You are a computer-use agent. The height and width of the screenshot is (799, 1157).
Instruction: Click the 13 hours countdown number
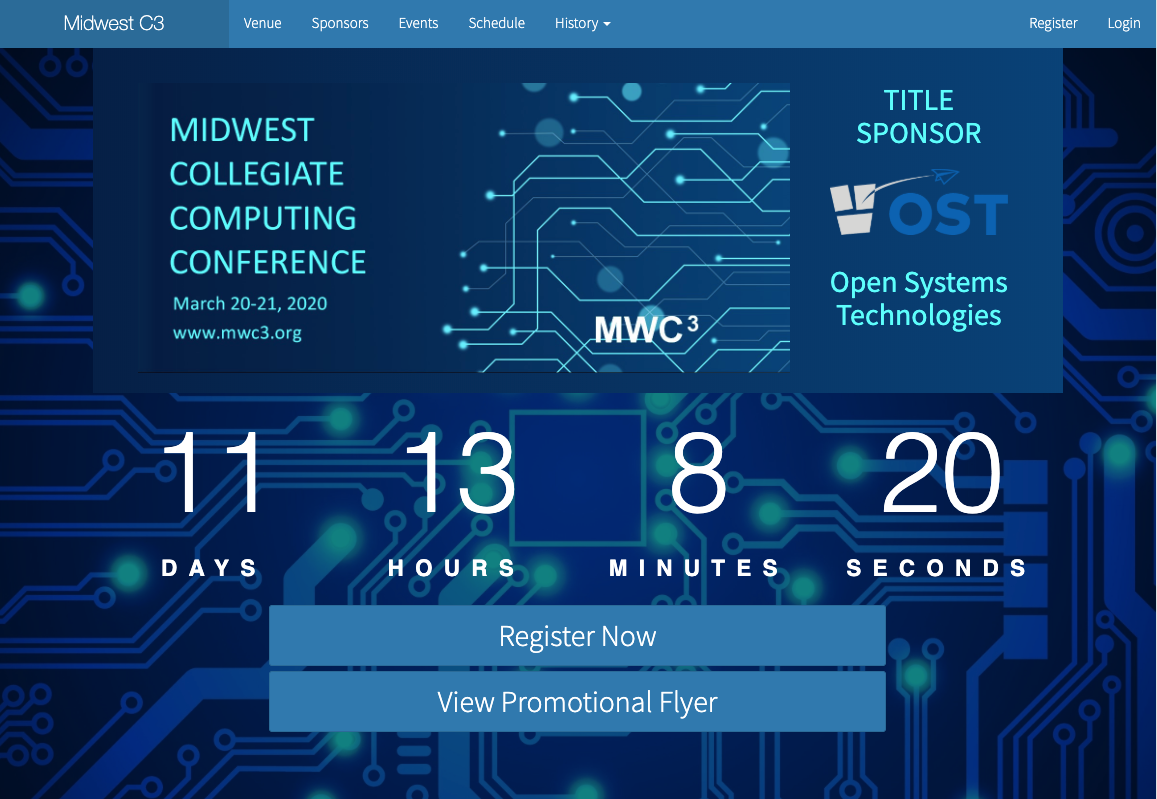(458, 473)
